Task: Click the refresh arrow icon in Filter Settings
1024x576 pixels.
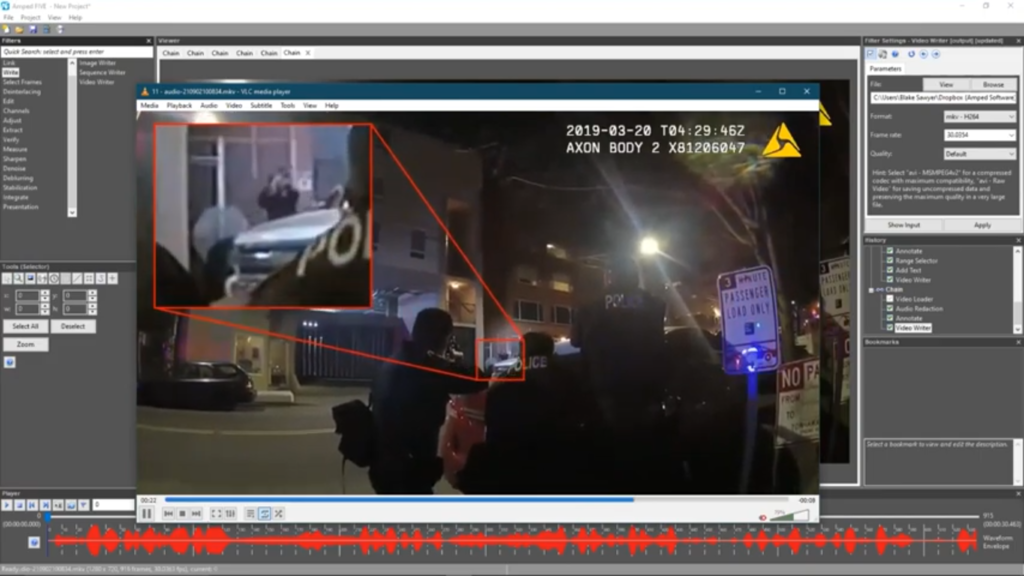Action: pyautogui.click(x=912, y=54)
